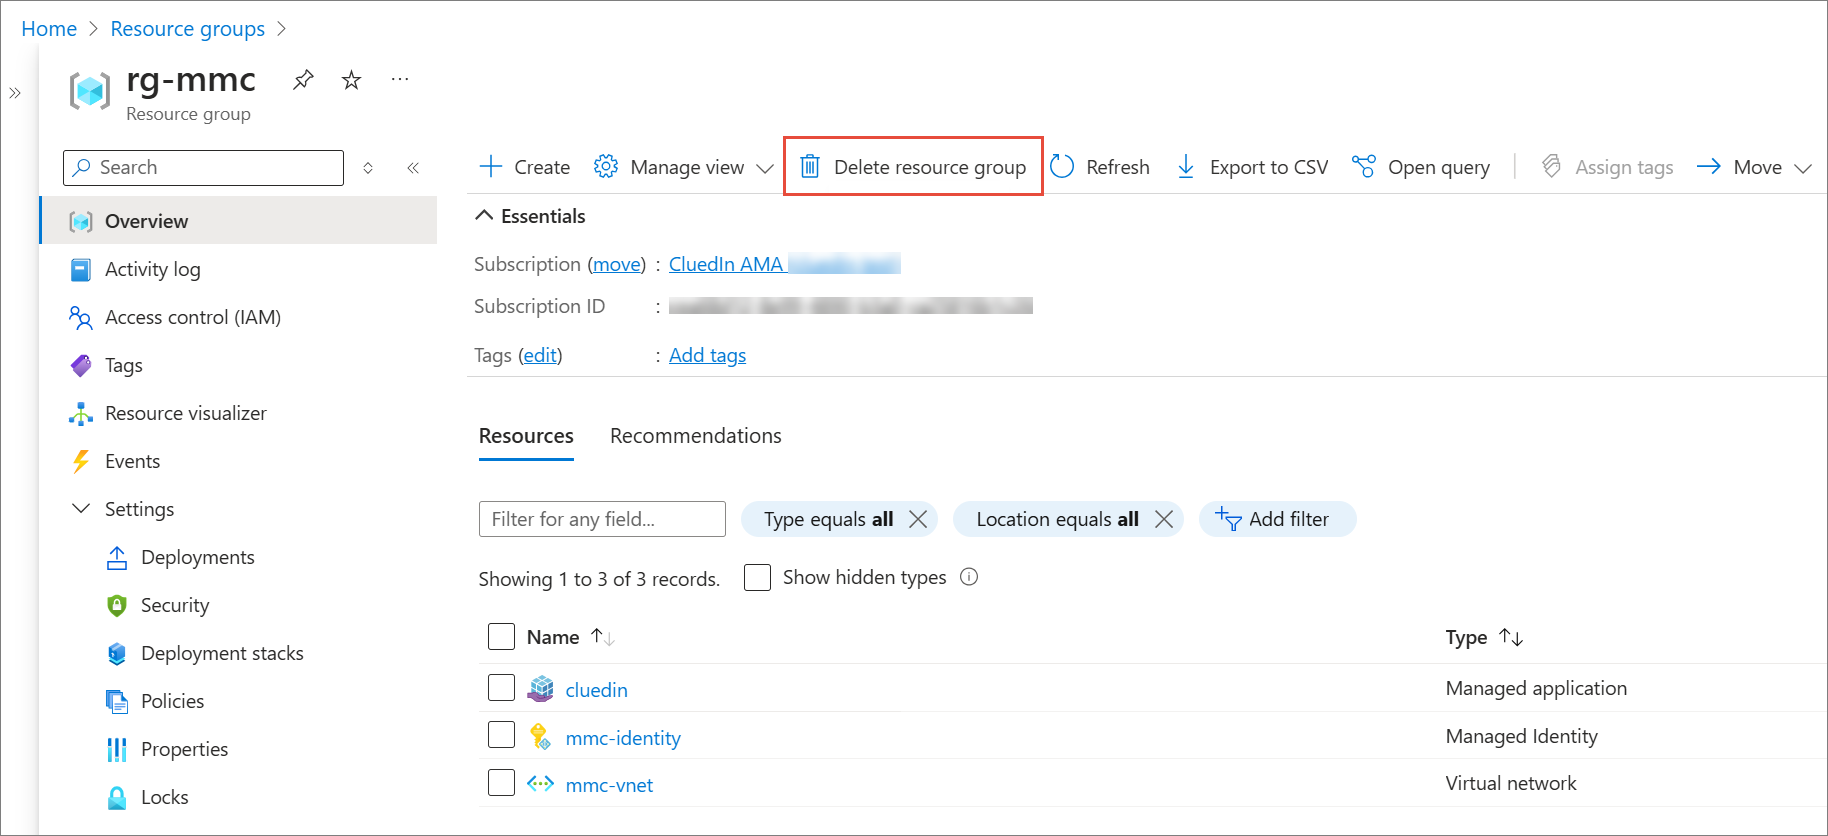Export resources to CSV

(1252, 167)
